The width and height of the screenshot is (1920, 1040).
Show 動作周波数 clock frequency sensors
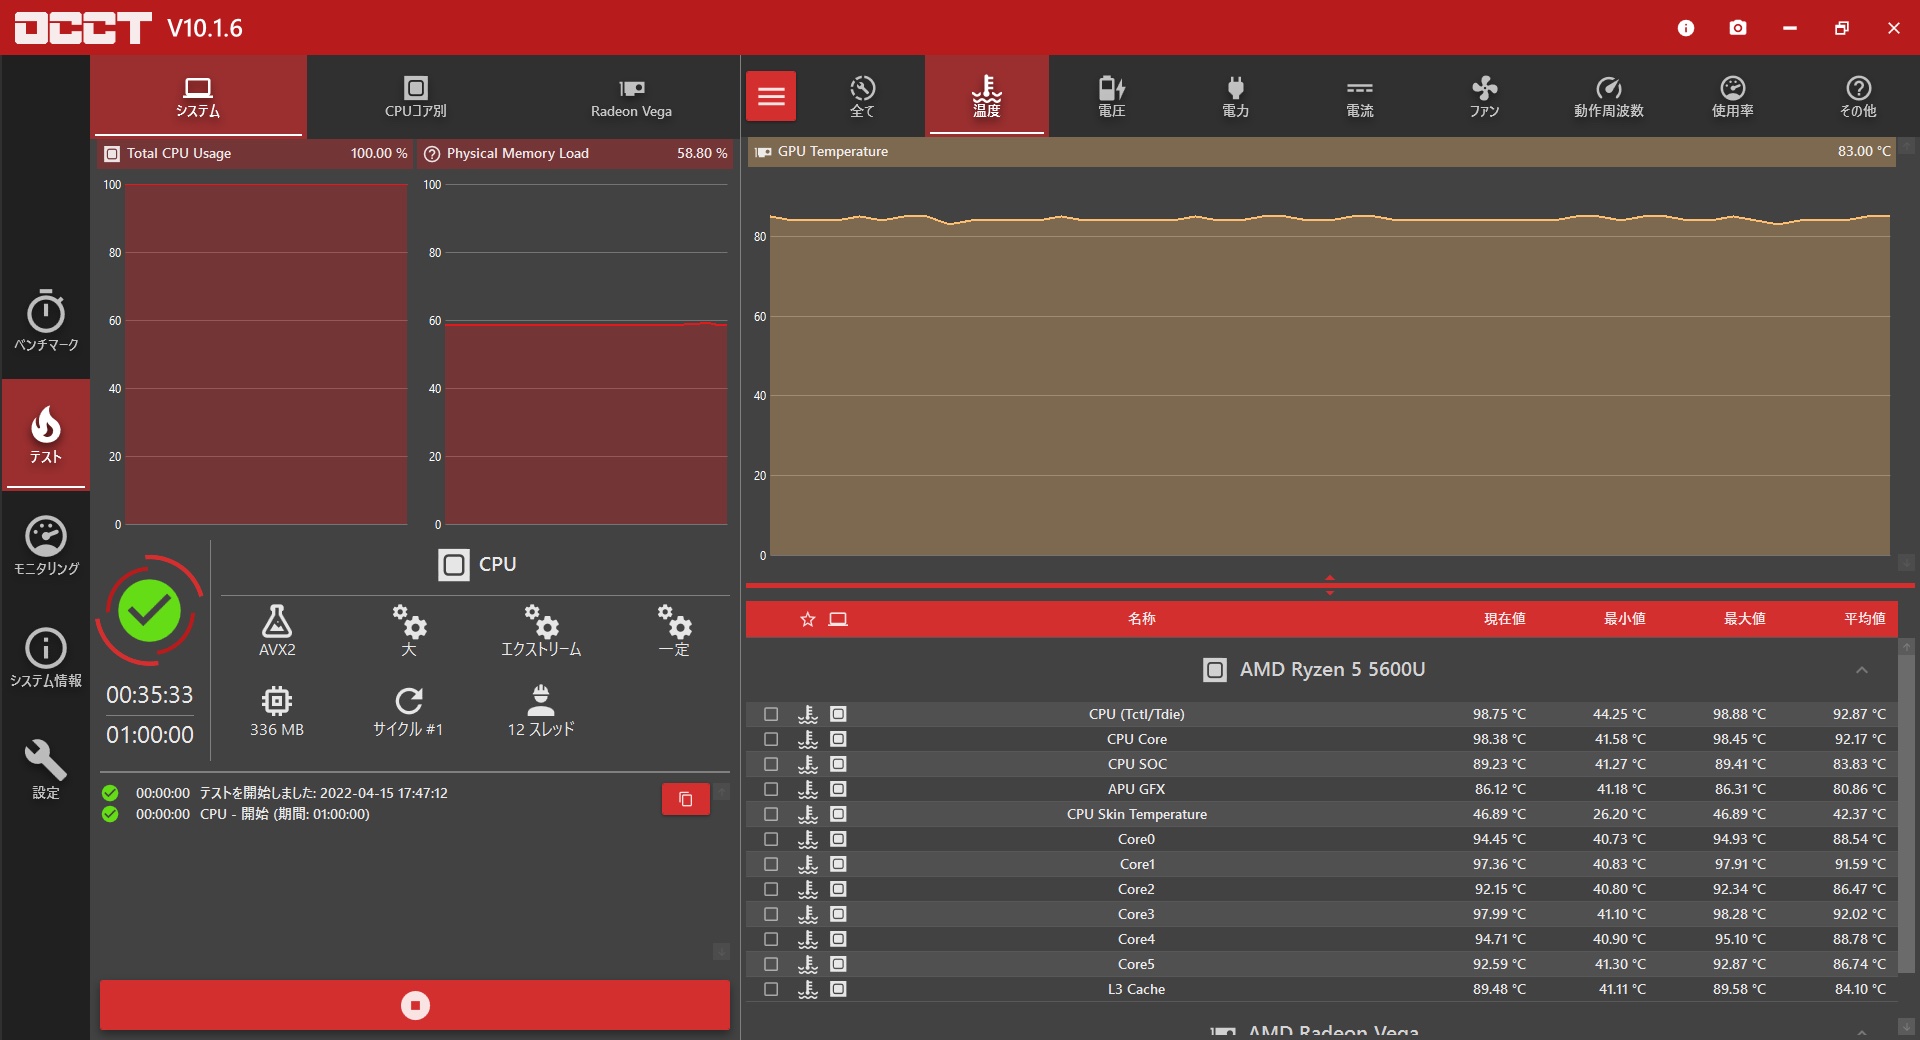coord(1609,96)
